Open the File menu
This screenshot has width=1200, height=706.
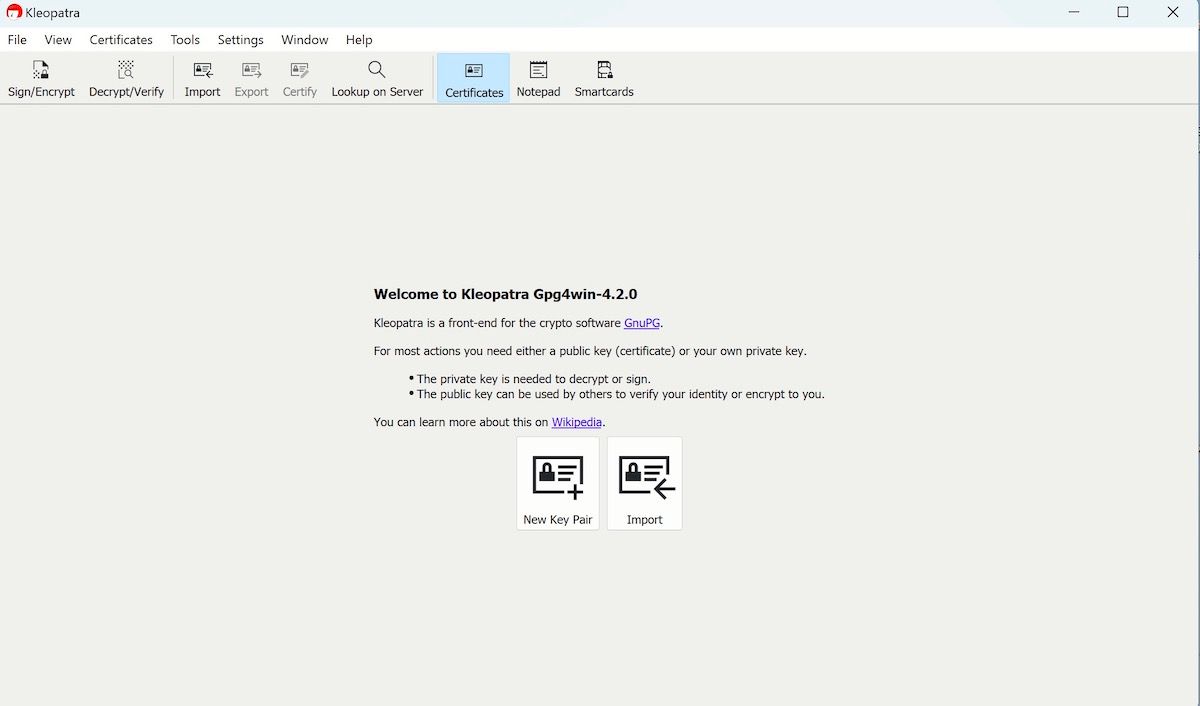coord(17,40)
